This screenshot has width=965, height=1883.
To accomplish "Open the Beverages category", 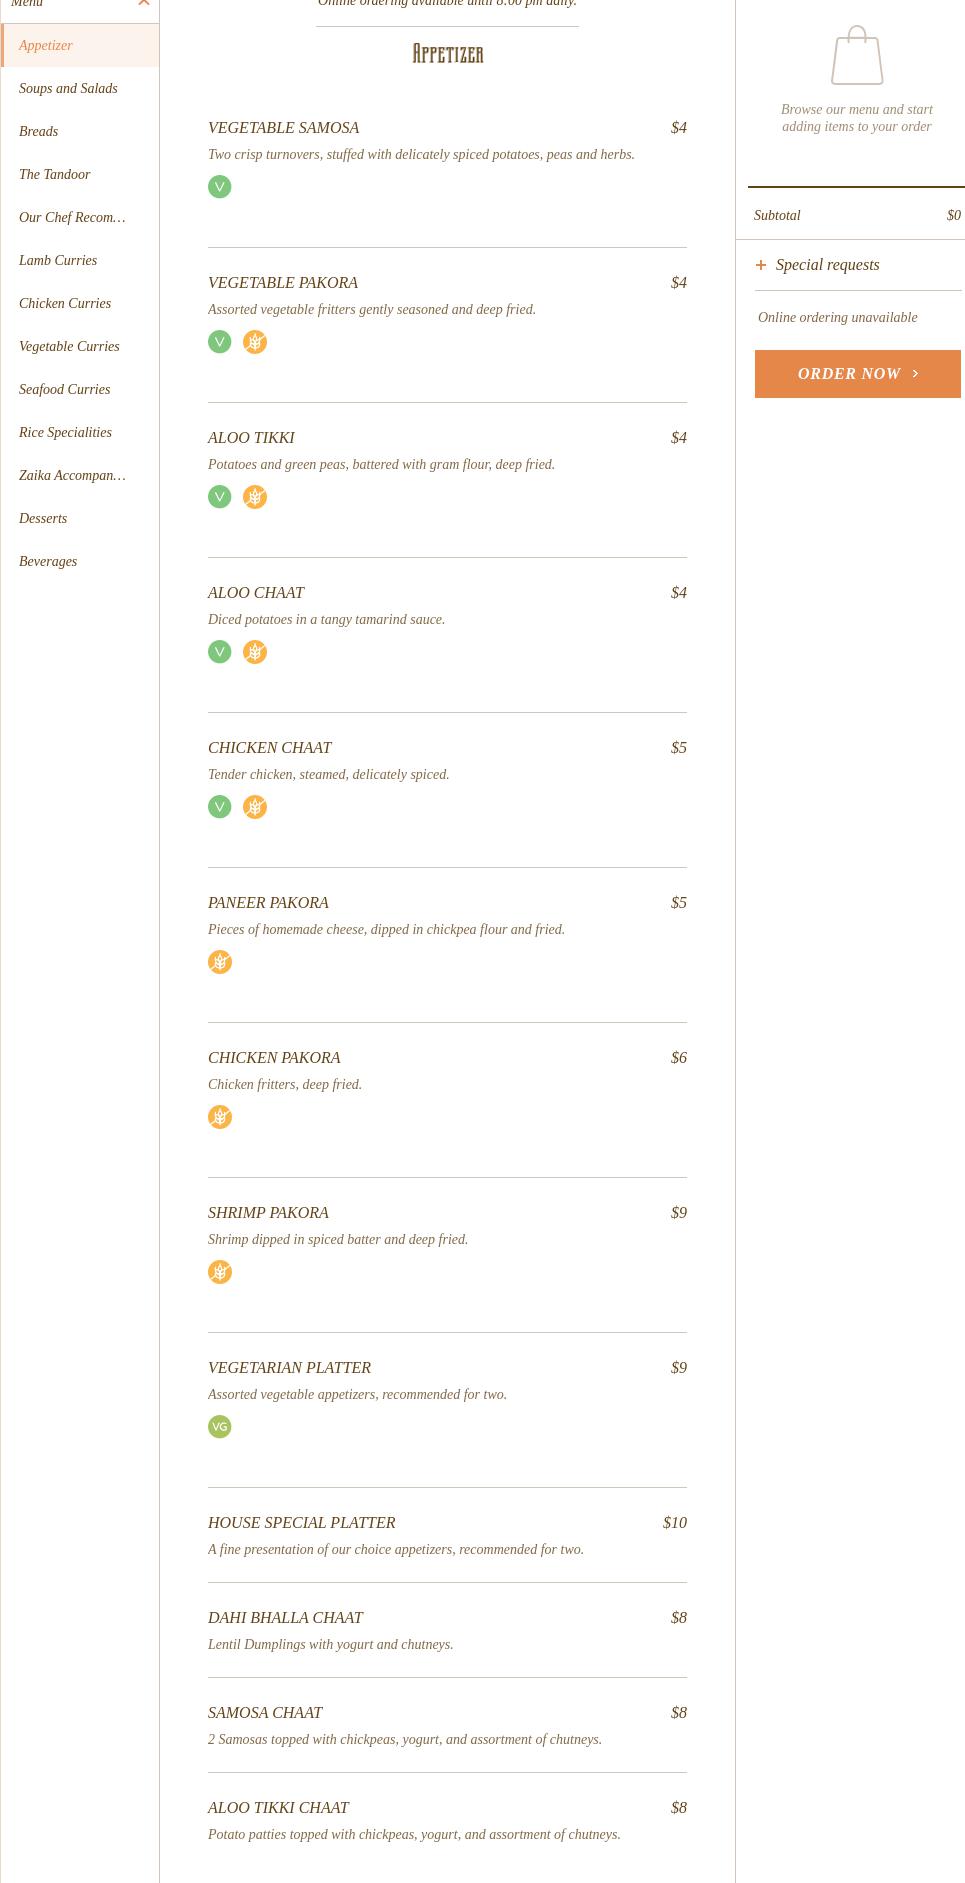I will pos(48,562).
